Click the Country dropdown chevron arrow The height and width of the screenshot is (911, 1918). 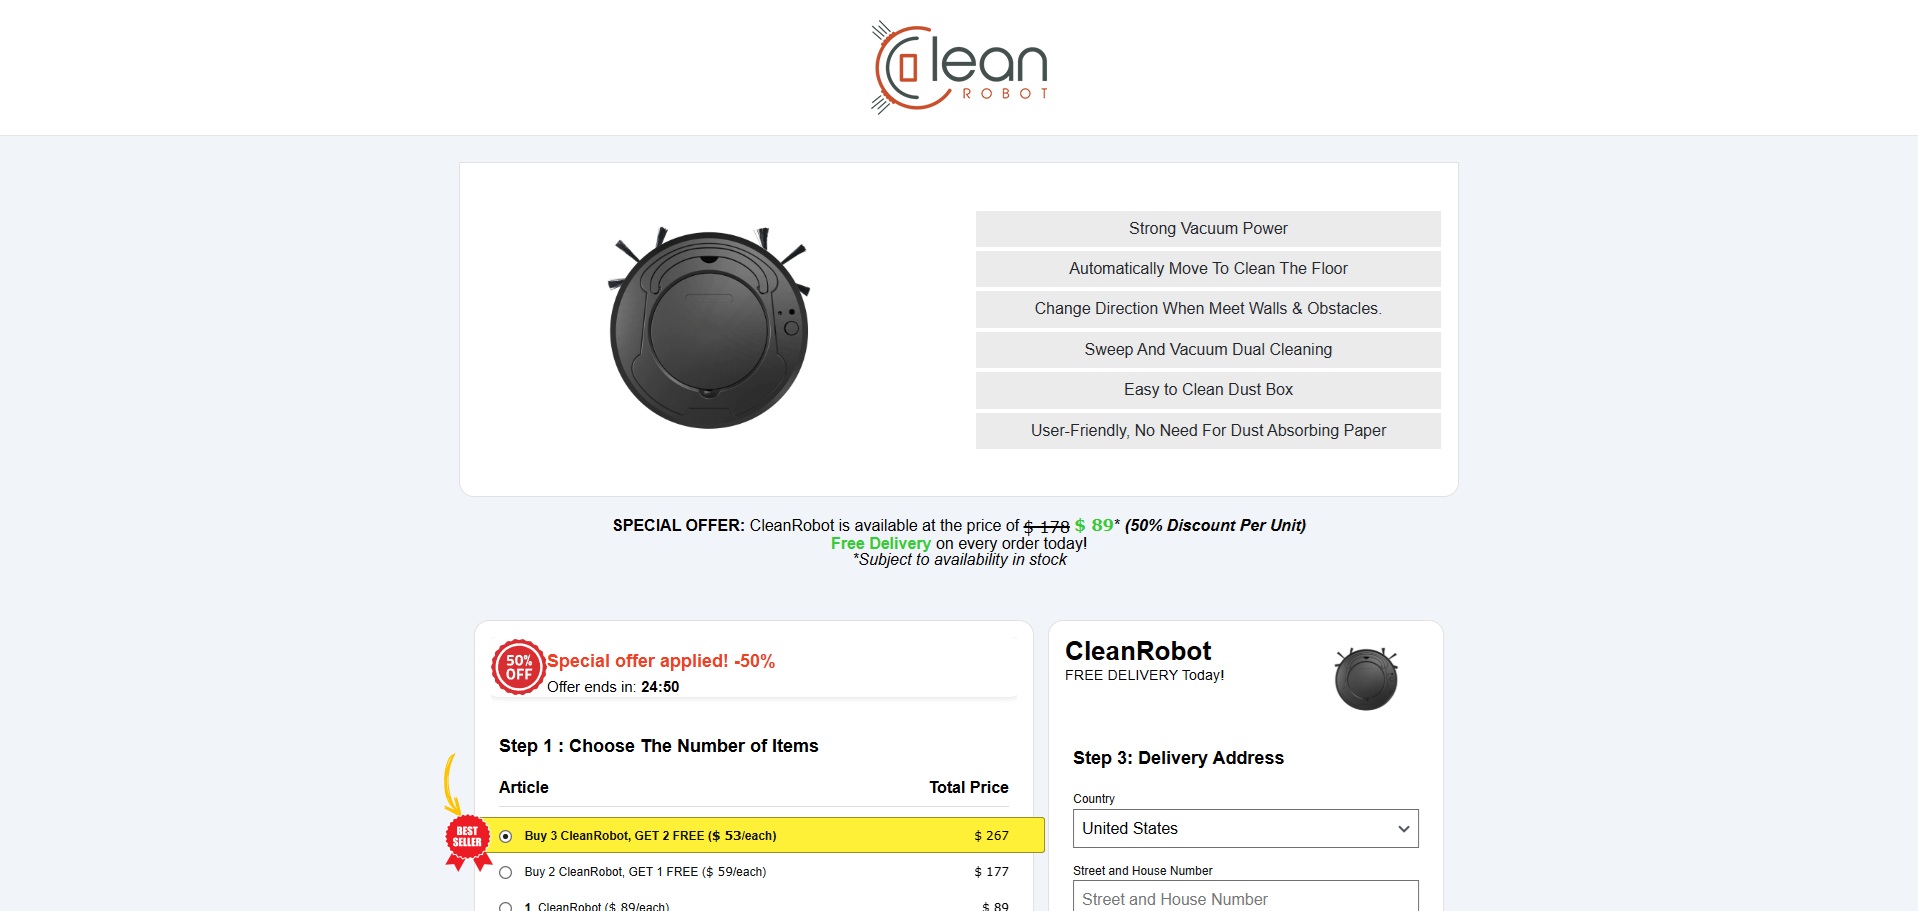pyautogui.click(x=1403, y=829)
